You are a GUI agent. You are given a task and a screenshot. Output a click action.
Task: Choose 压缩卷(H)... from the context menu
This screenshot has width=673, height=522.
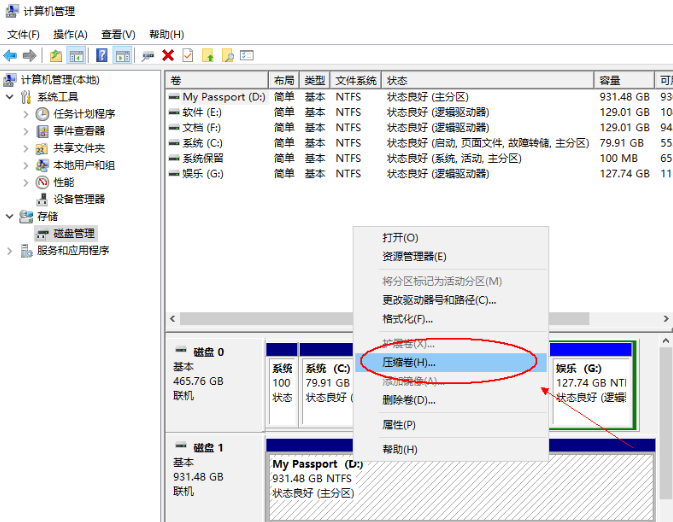click(409, 362)
